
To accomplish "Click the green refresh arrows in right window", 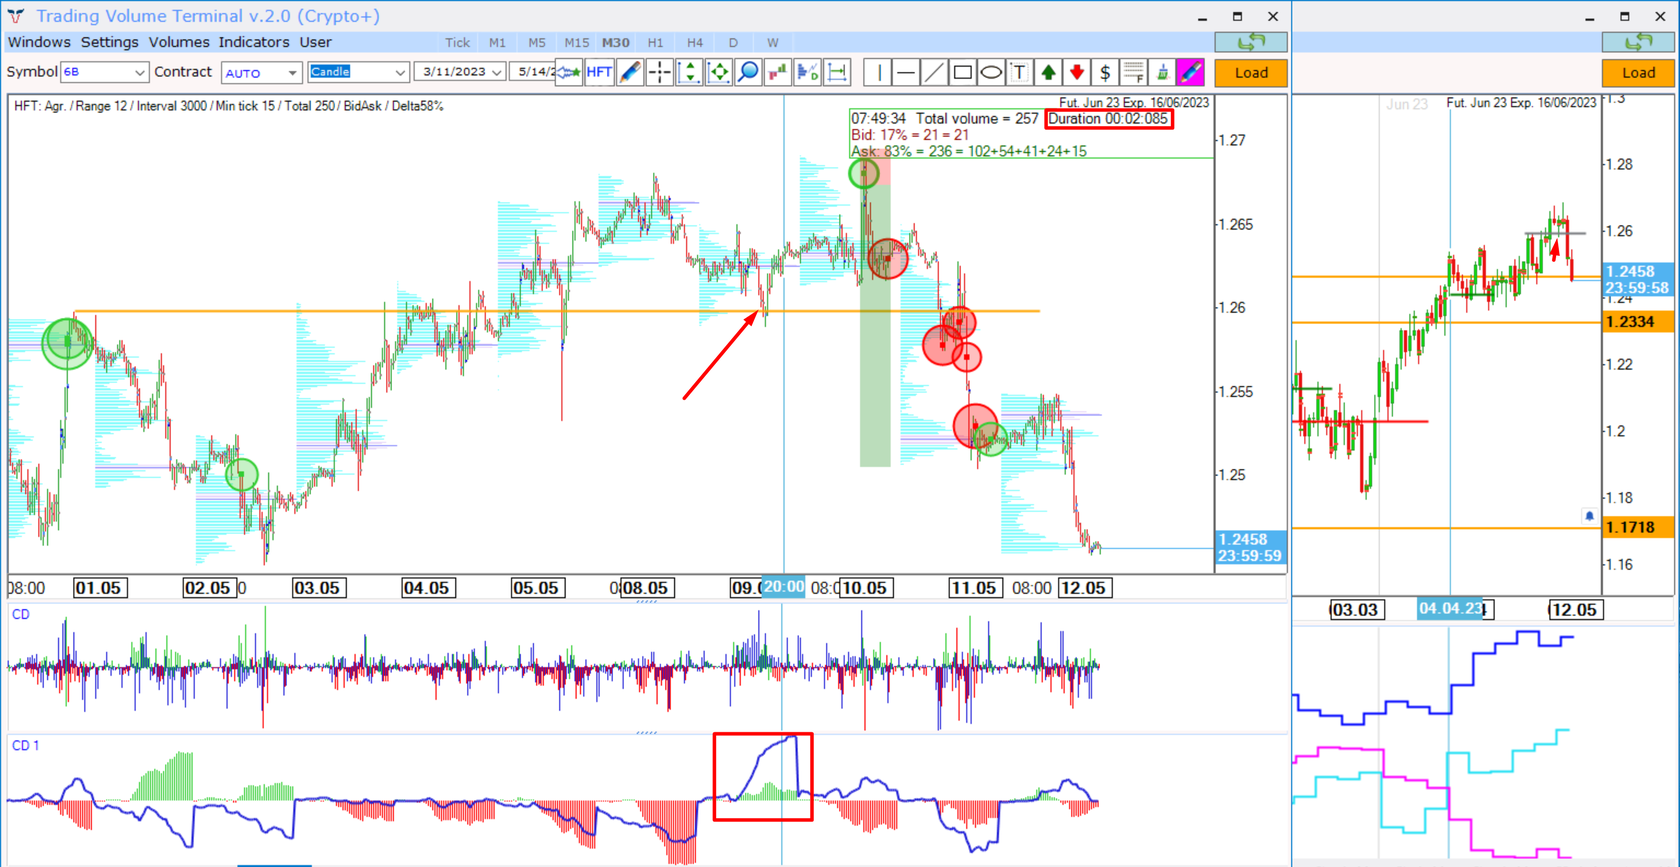I will 1638,42.
